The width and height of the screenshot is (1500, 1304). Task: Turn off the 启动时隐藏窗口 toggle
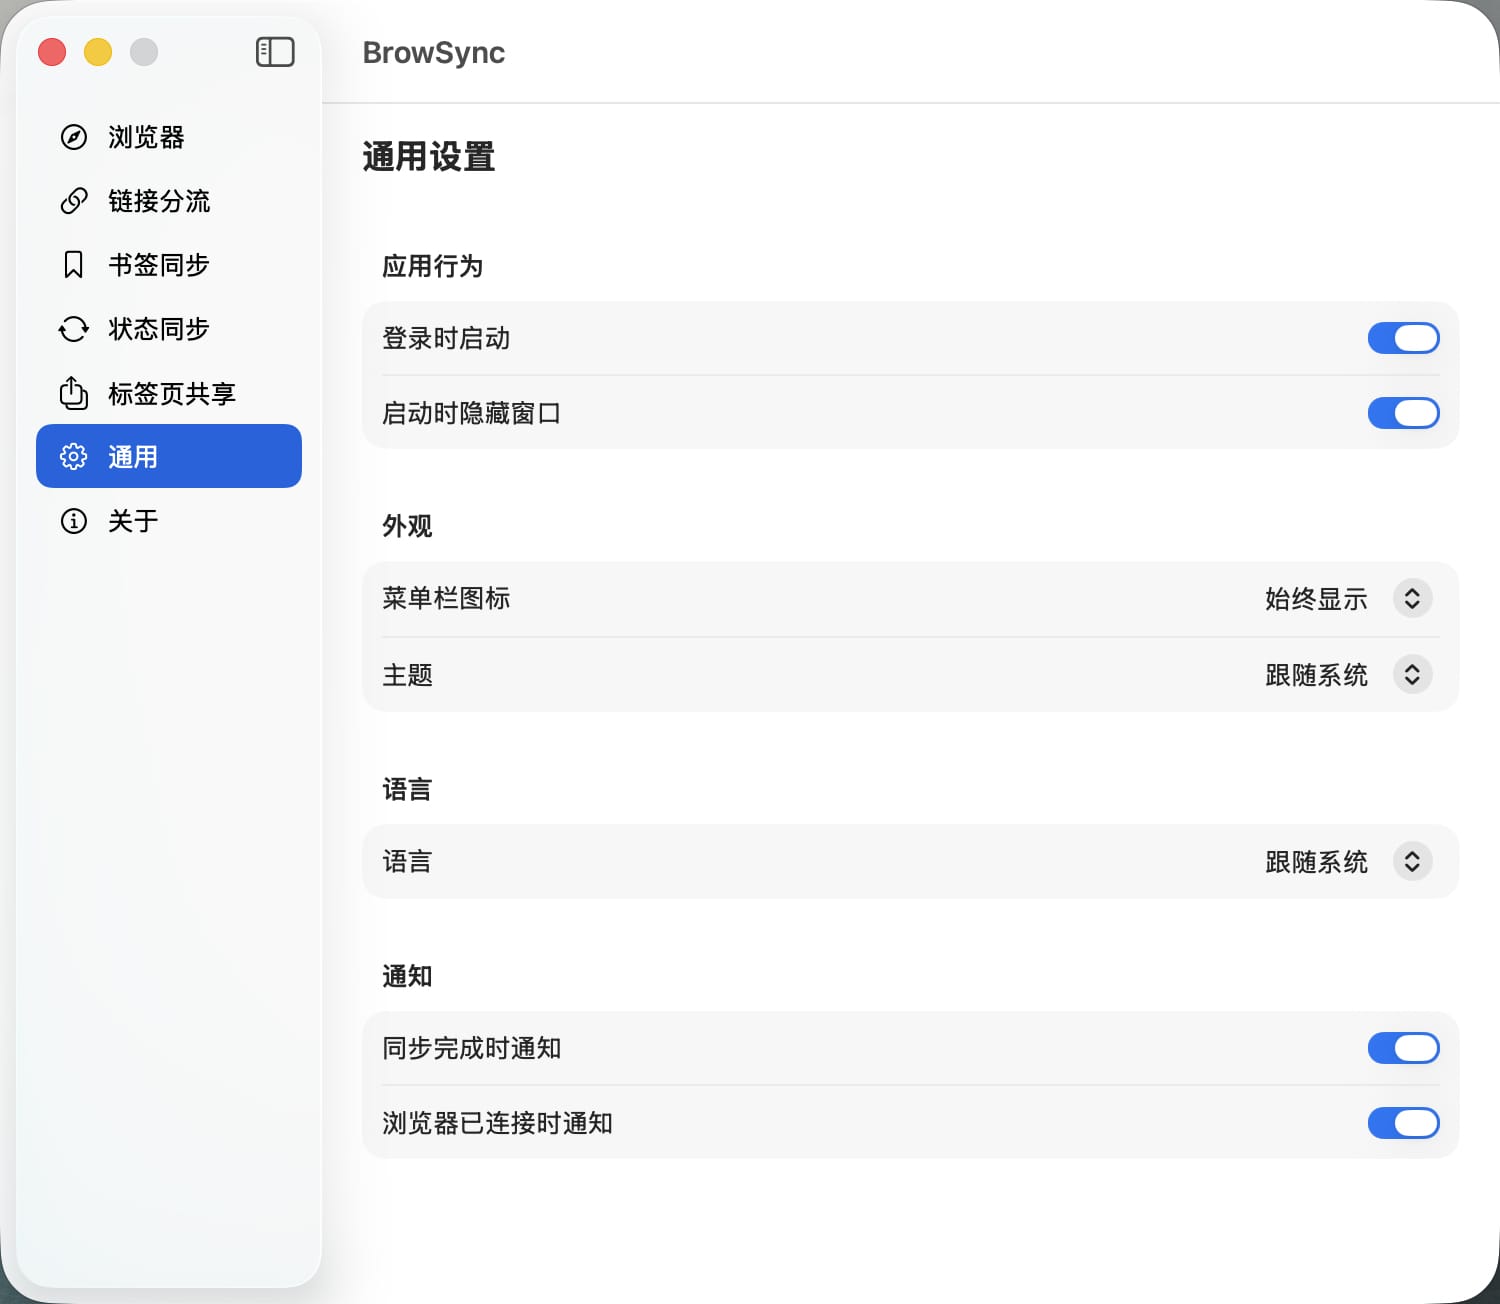coord(1403,413)
